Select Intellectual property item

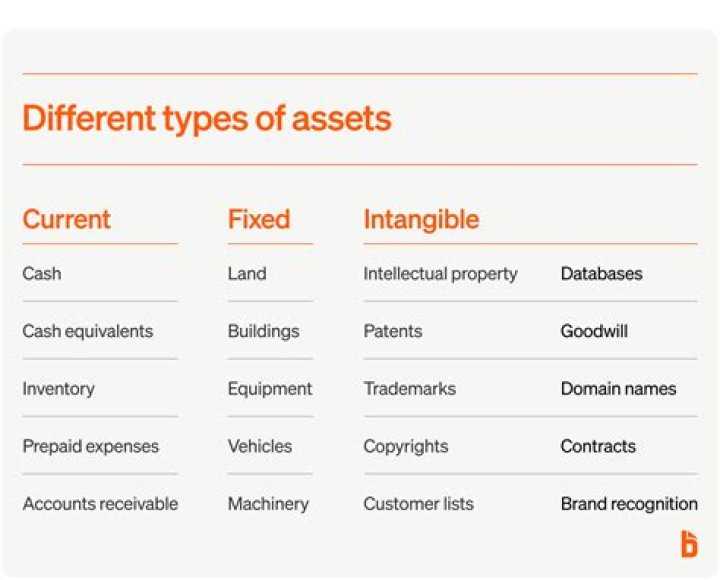440,273
